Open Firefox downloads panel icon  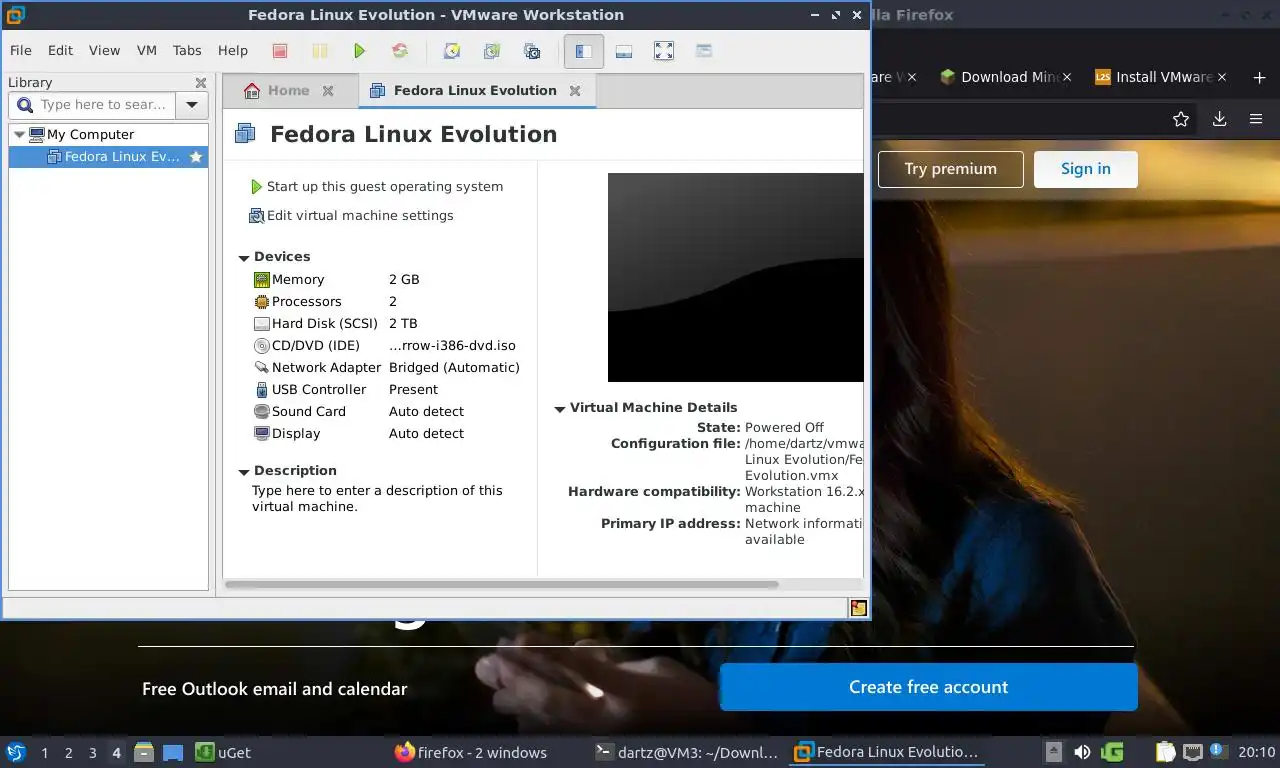1219,119
